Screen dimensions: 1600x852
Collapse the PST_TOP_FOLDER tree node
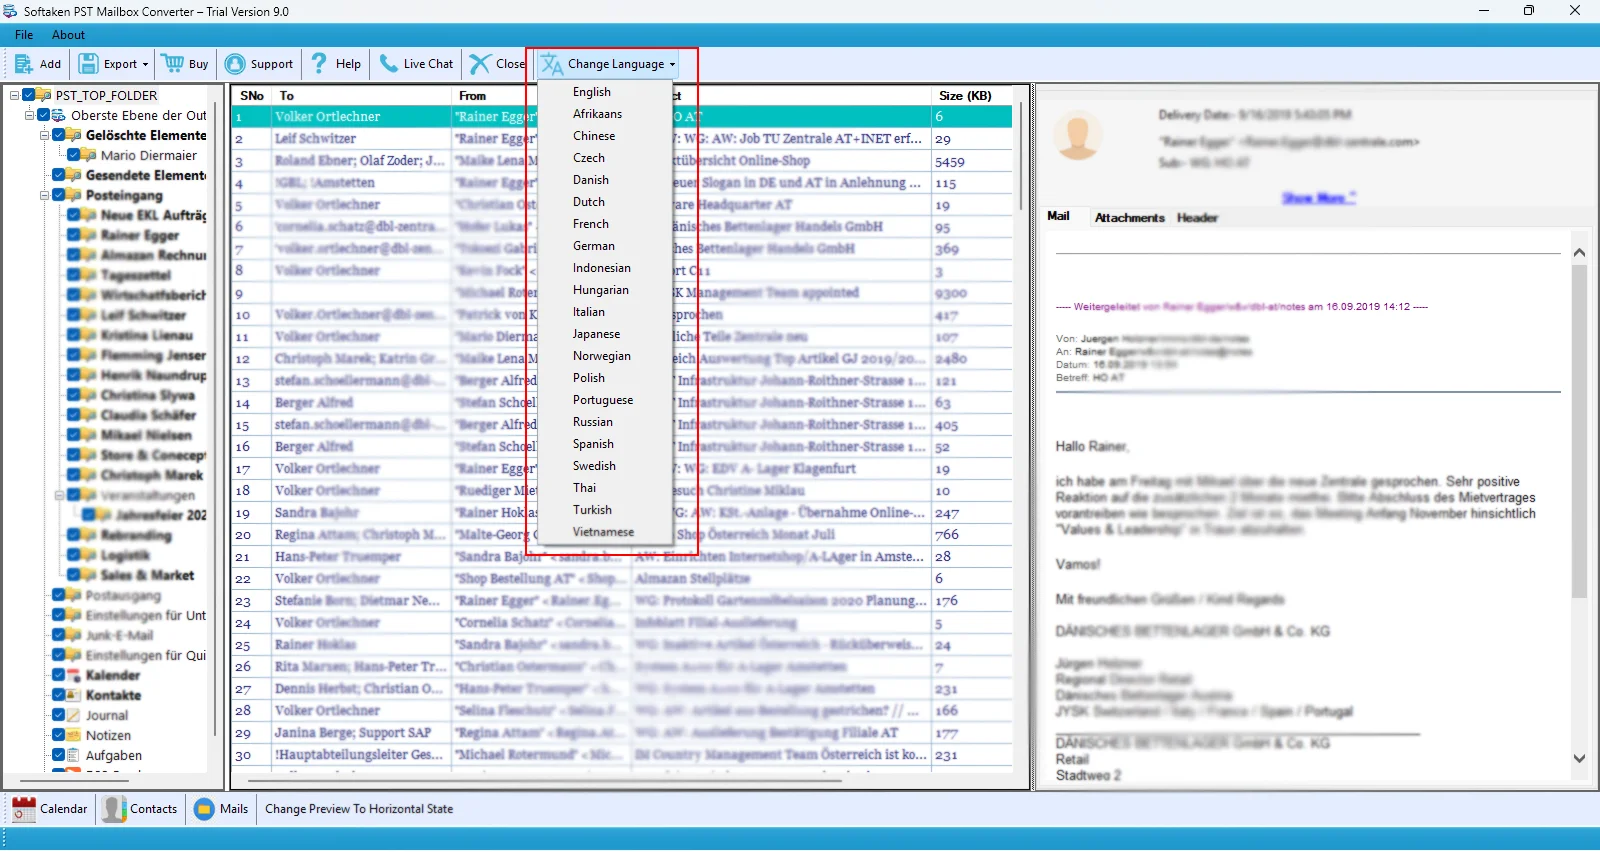click(15, 96)
